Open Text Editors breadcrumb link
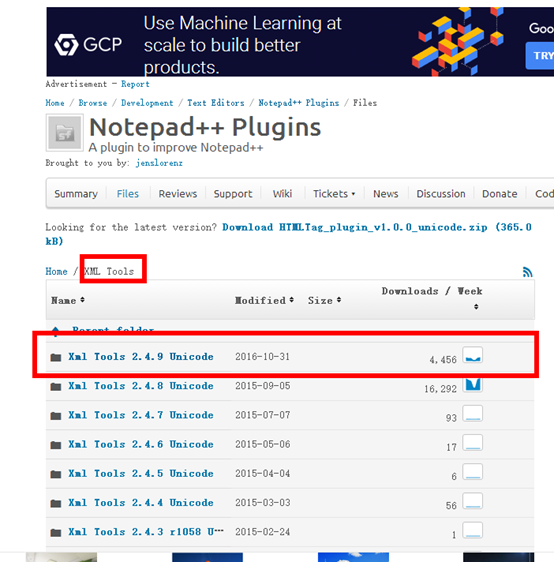Viewport: 554px width, 562px height. coord(216,103)
